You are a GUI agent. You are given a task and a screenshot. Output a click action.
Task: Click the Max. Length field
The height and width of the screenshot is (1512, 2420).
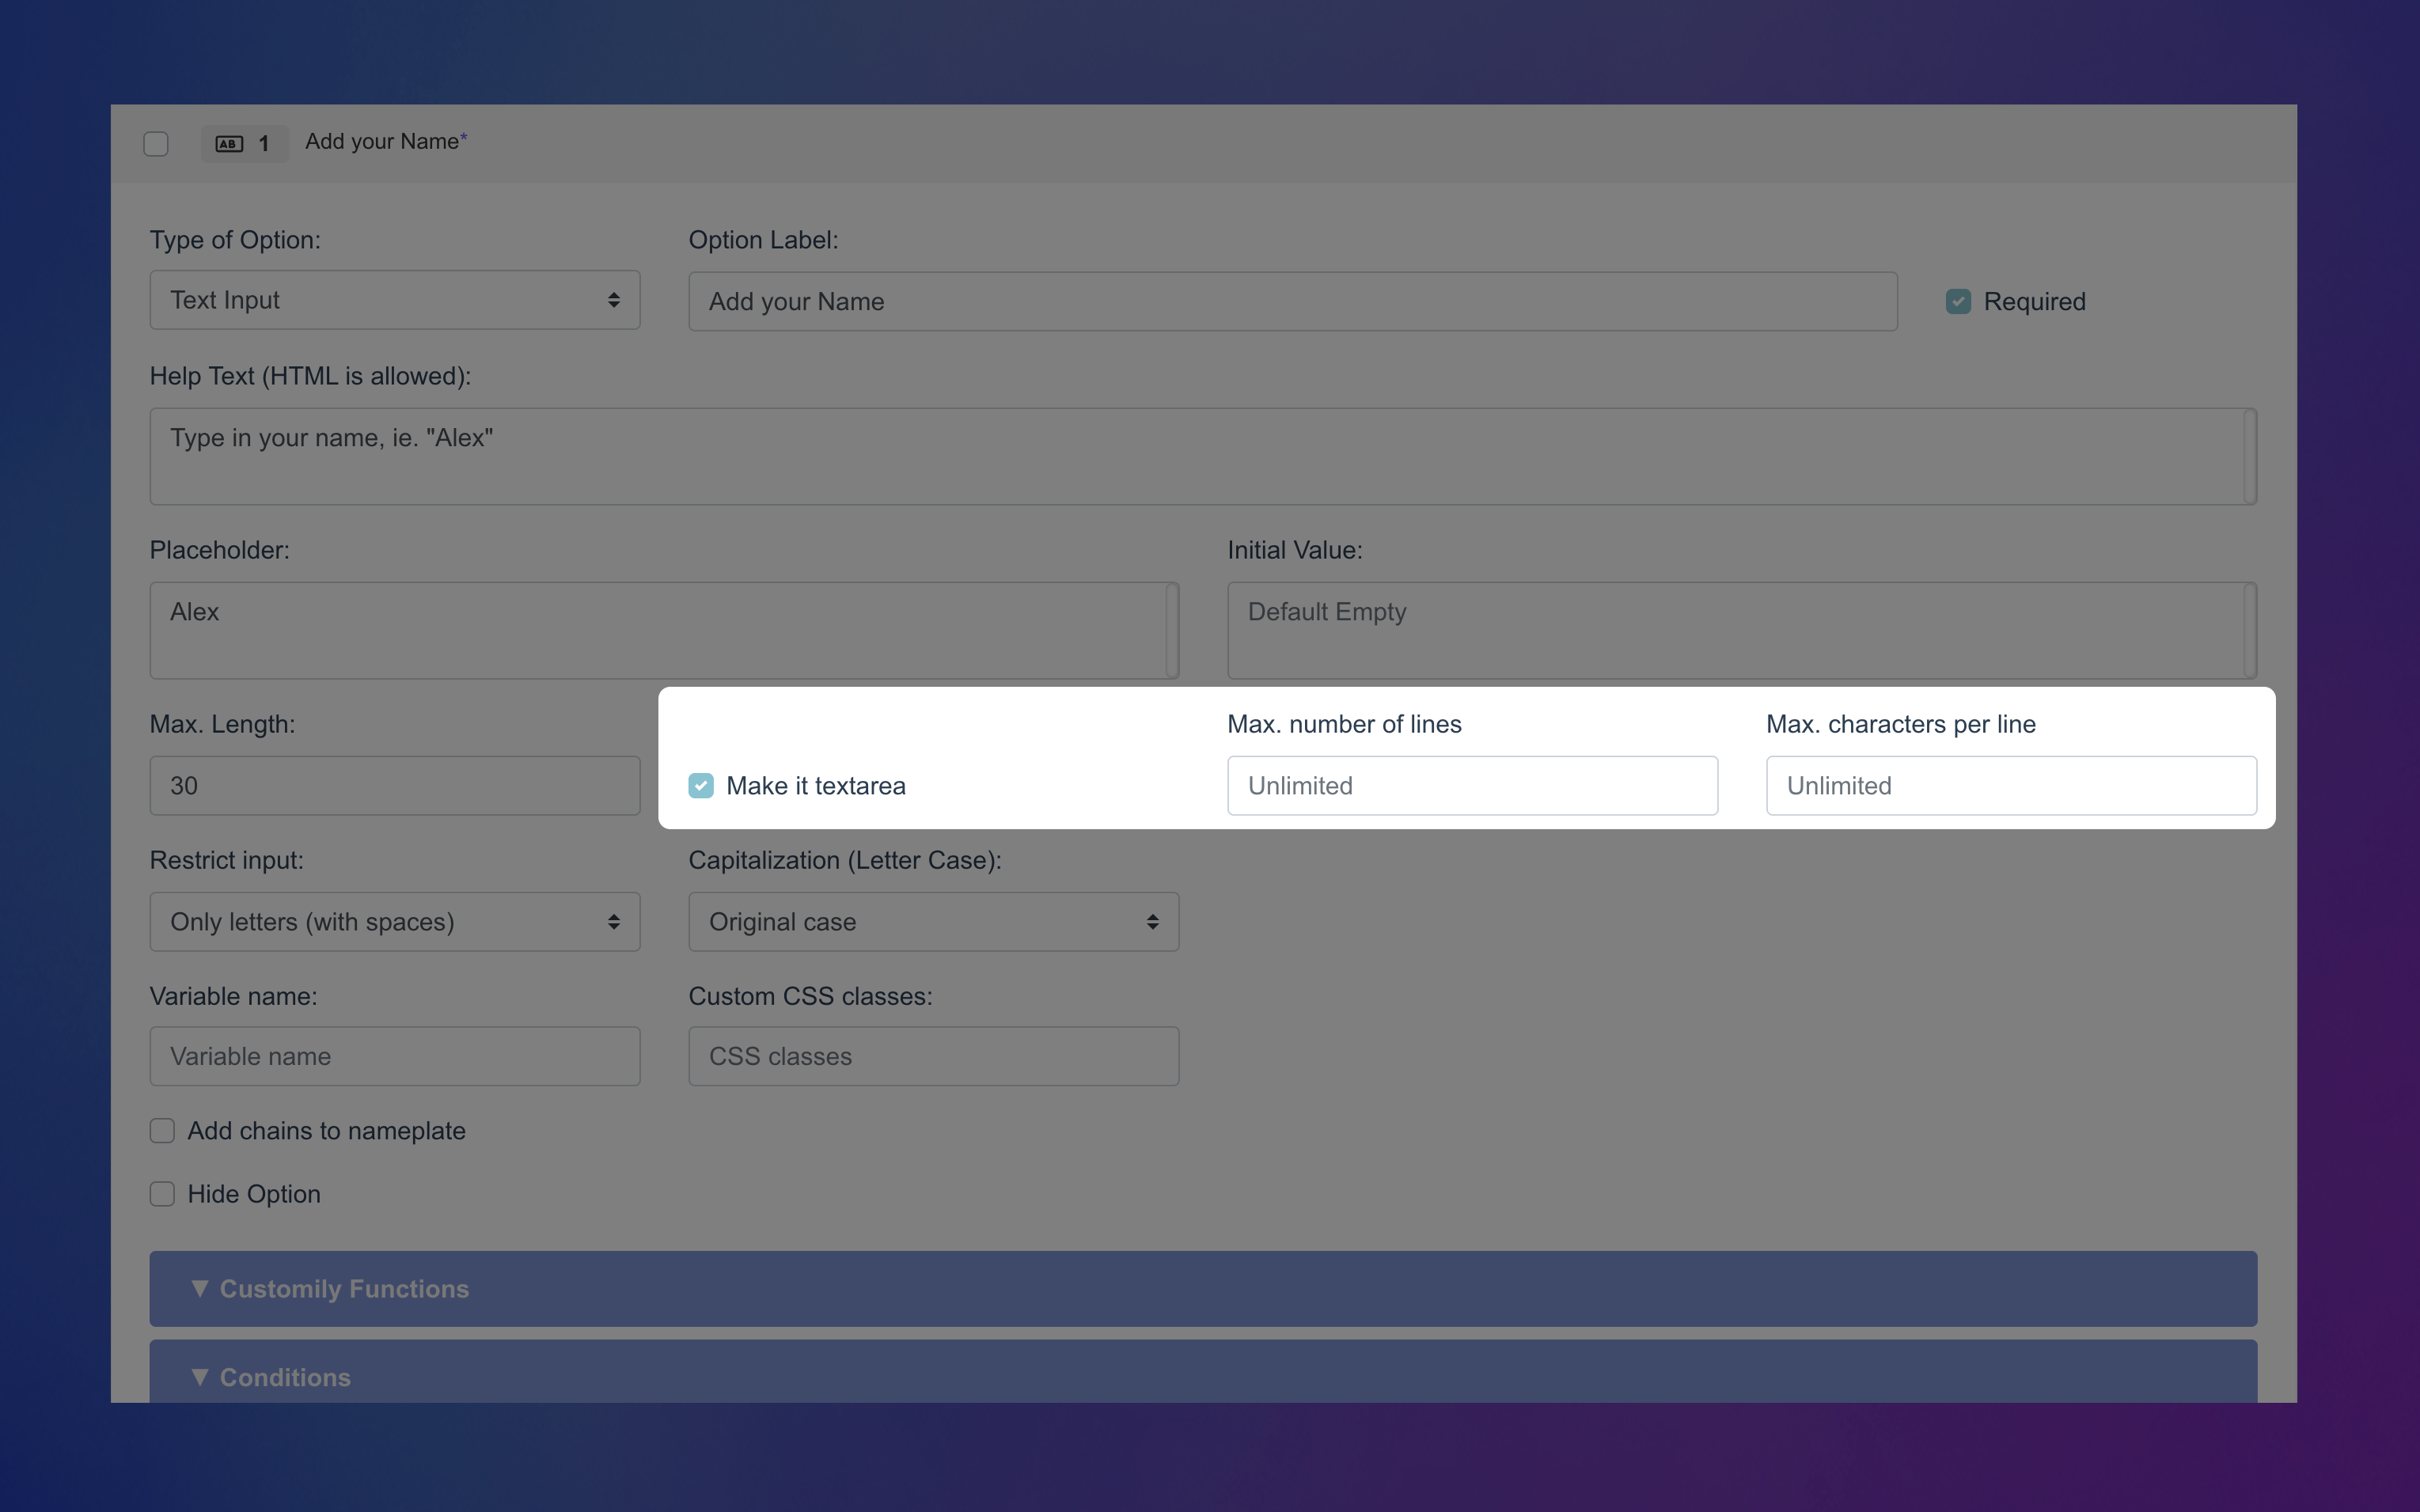394,786
